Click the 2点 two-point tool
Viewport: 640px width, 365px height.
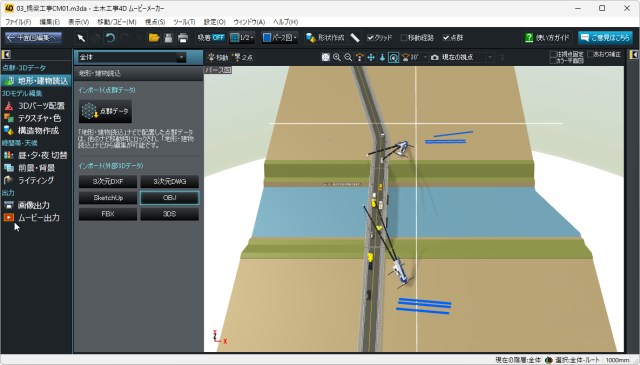(x=242, y=58)
